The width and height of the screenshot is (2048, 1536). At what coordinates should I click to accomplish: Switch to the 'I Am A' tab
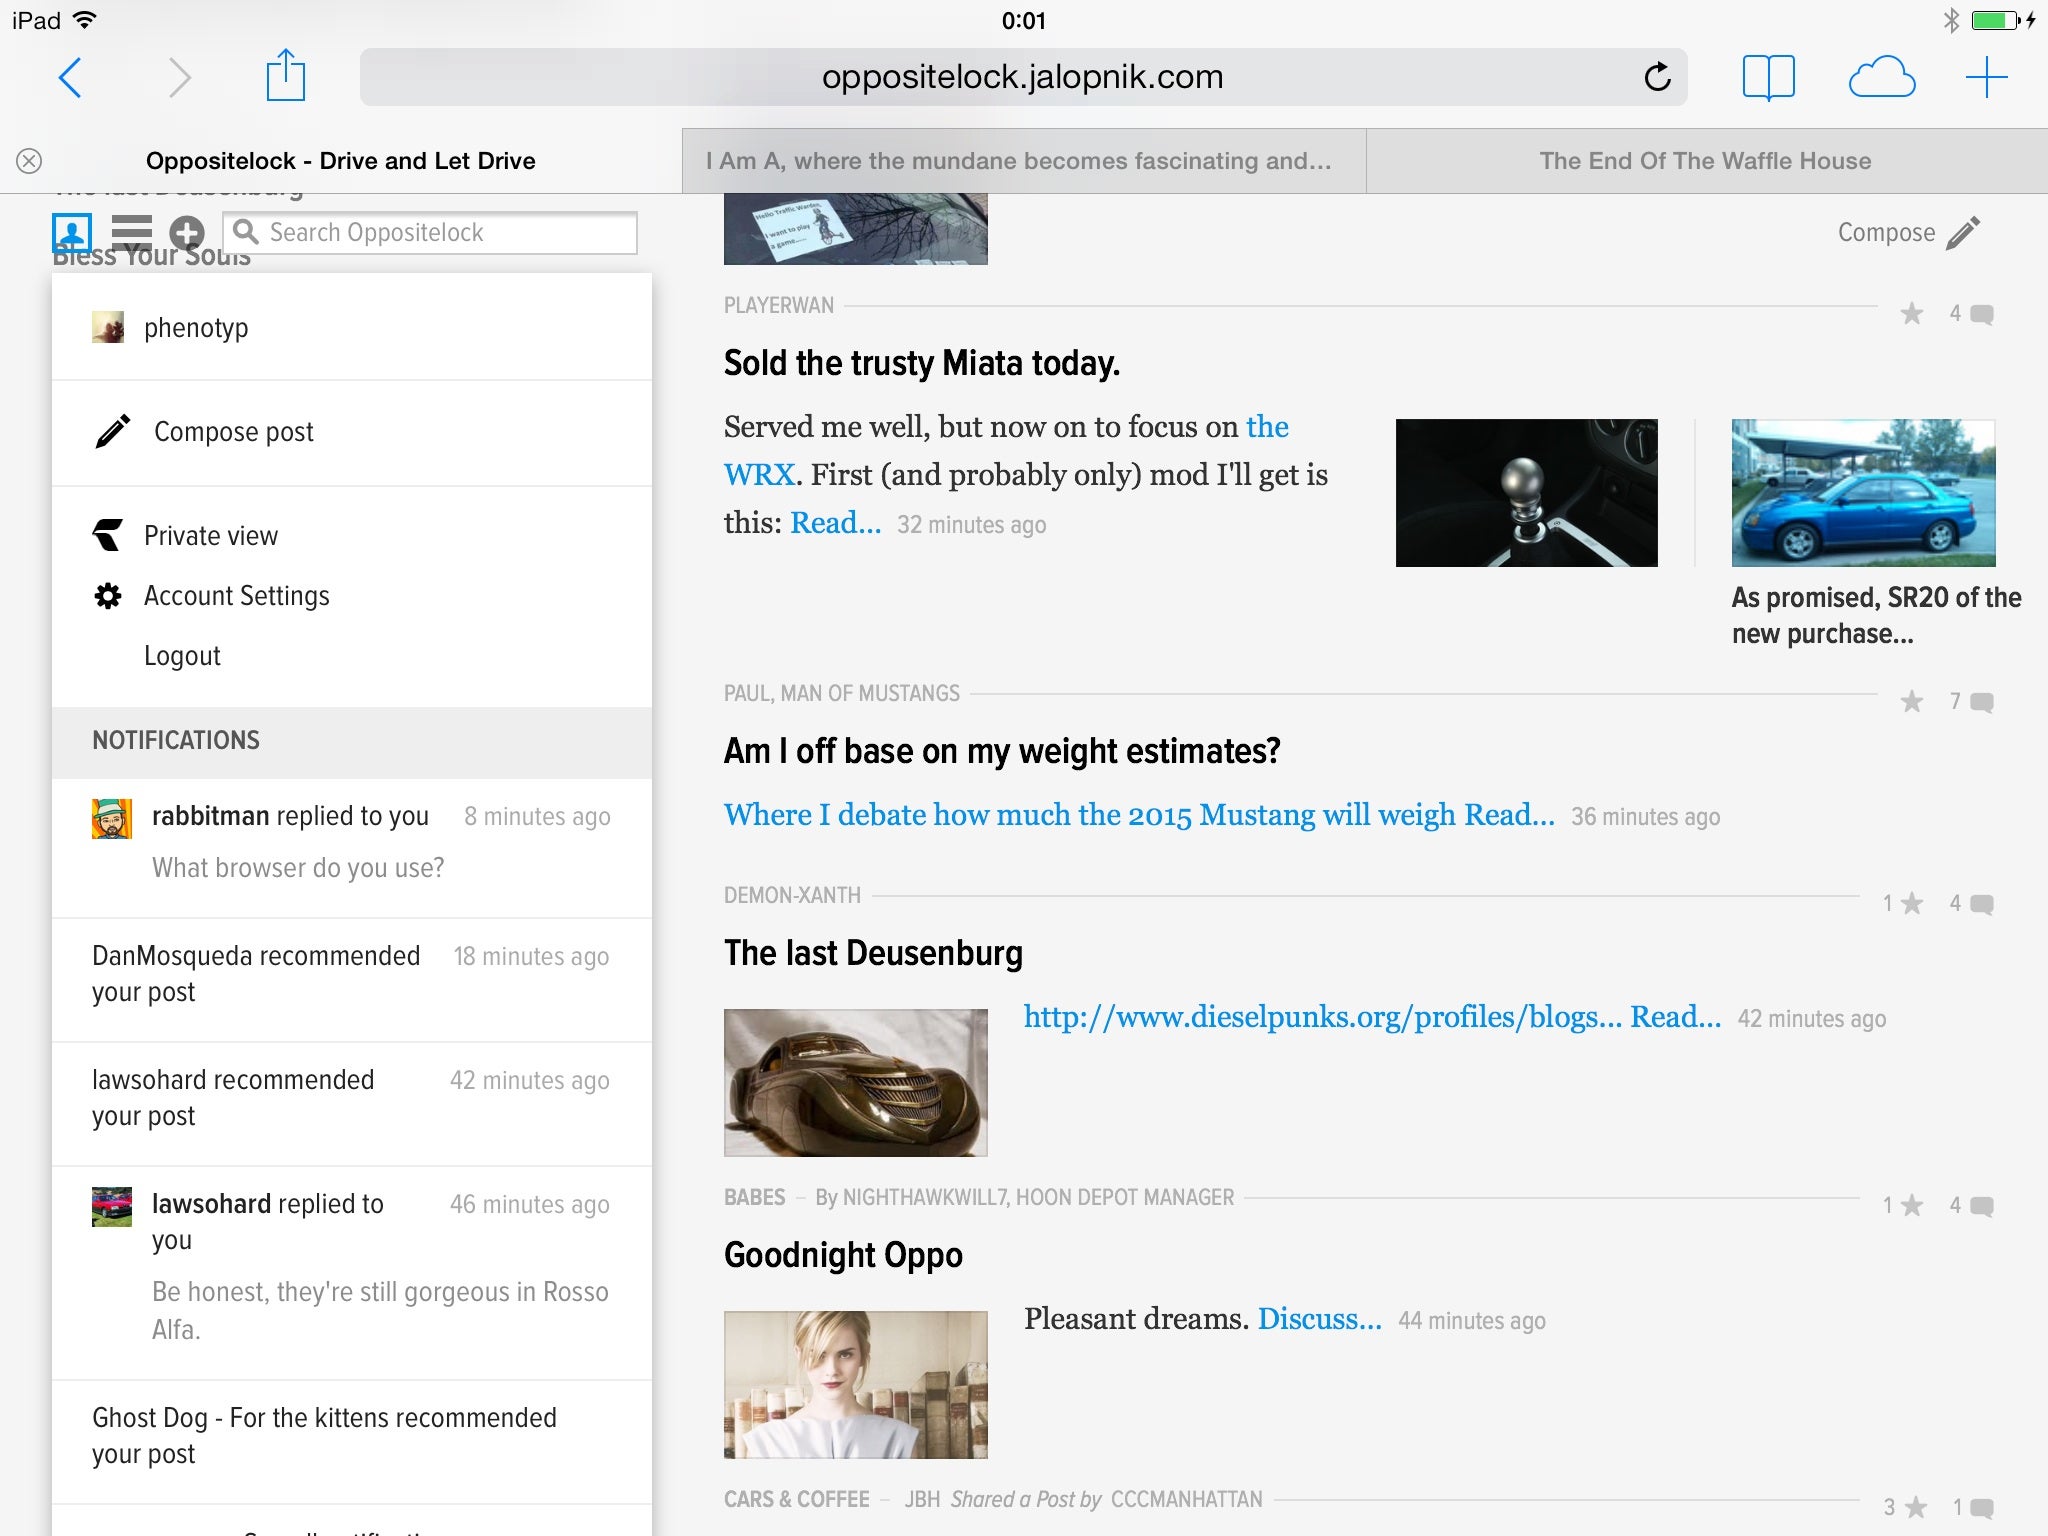[x=1024, y=161]
